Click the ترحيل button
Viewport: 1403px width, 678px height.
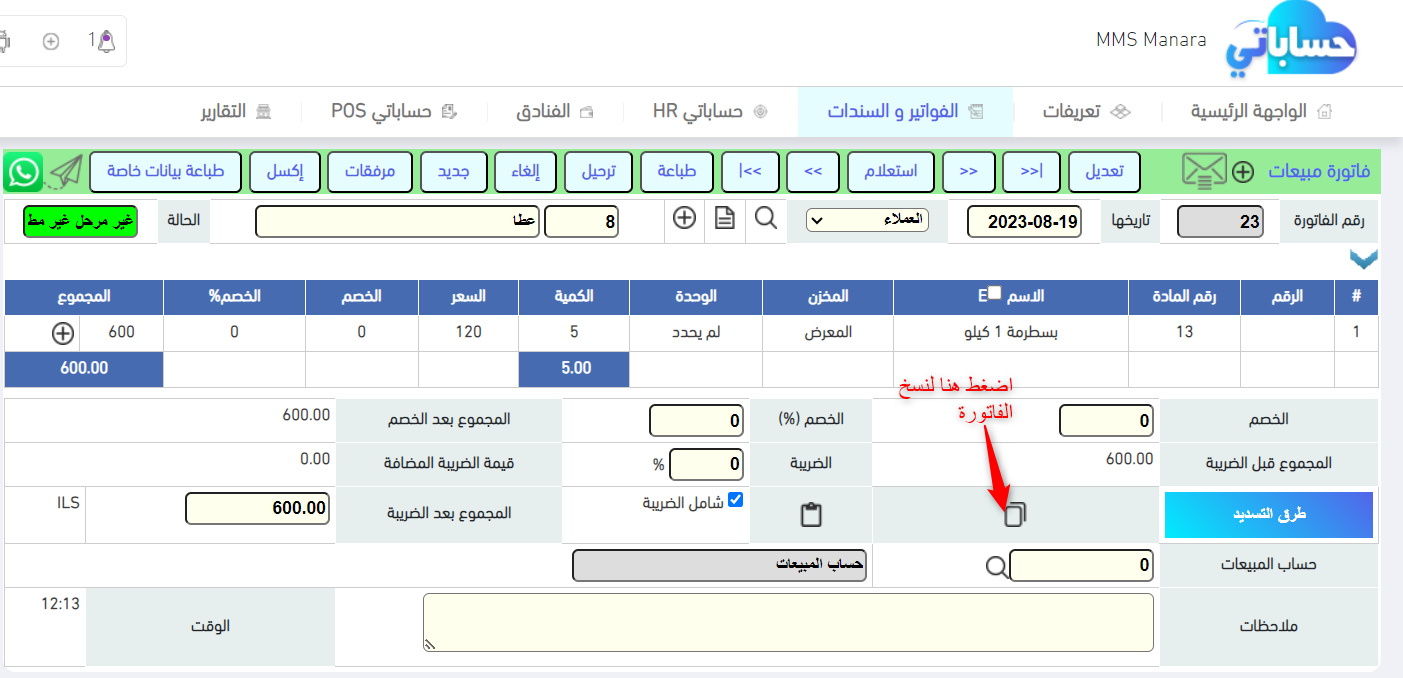point(600,171)
